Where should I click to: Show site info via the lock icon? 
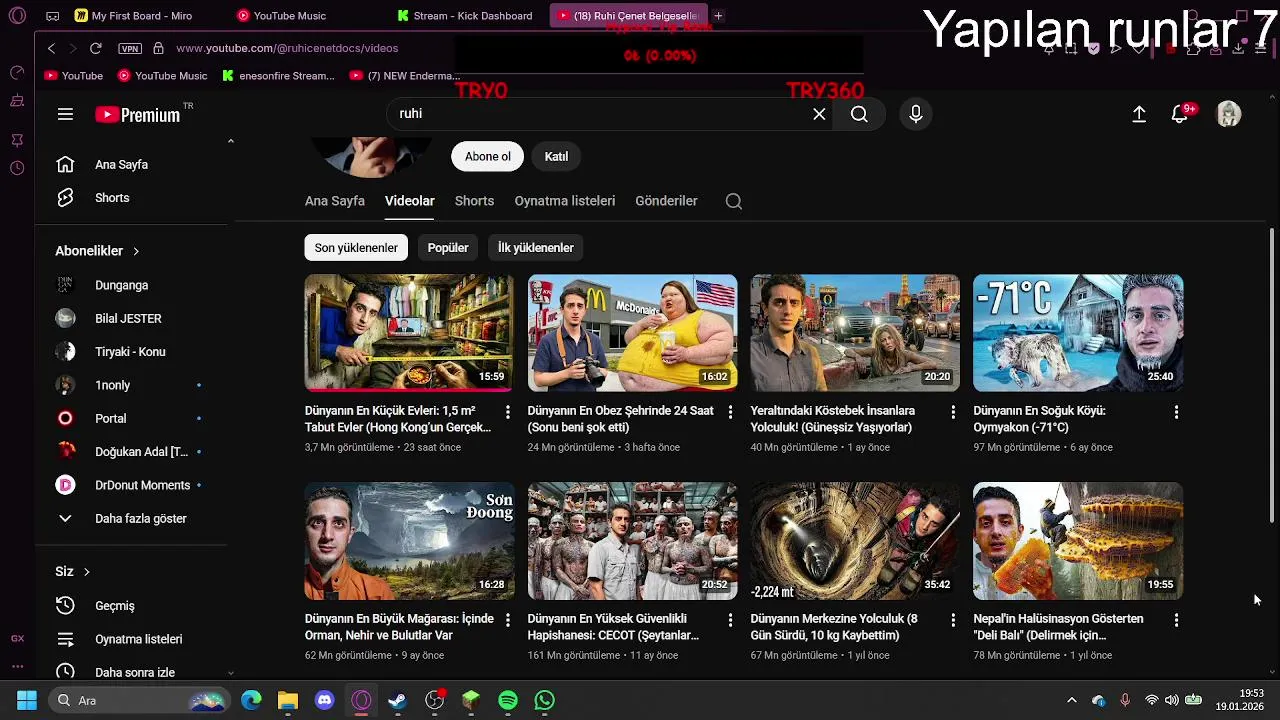click(158, 48)
